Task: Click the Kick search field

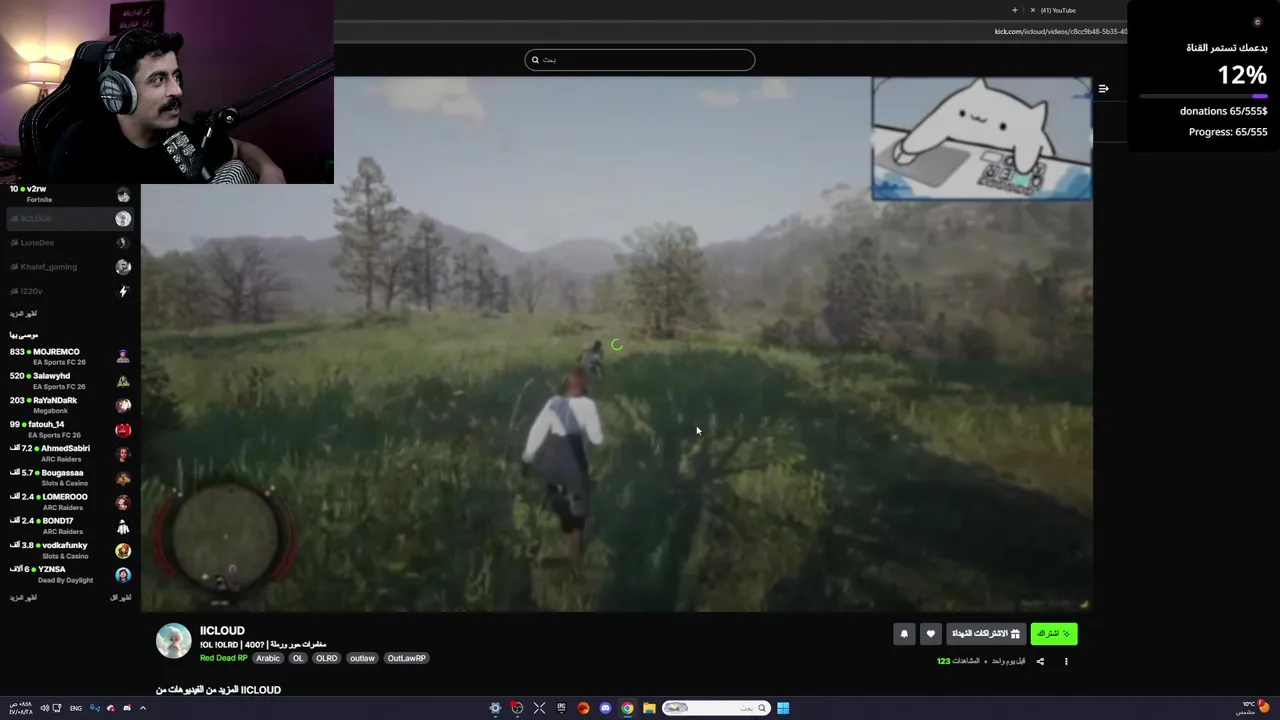Action: (640, 60)
